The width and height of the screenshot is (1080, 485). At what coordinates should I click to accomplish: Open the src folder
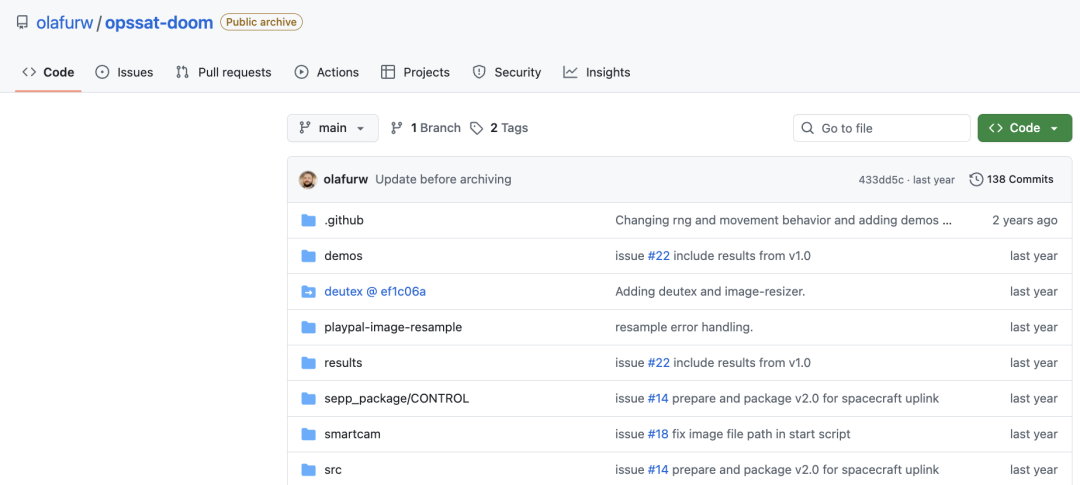(333, 471)
